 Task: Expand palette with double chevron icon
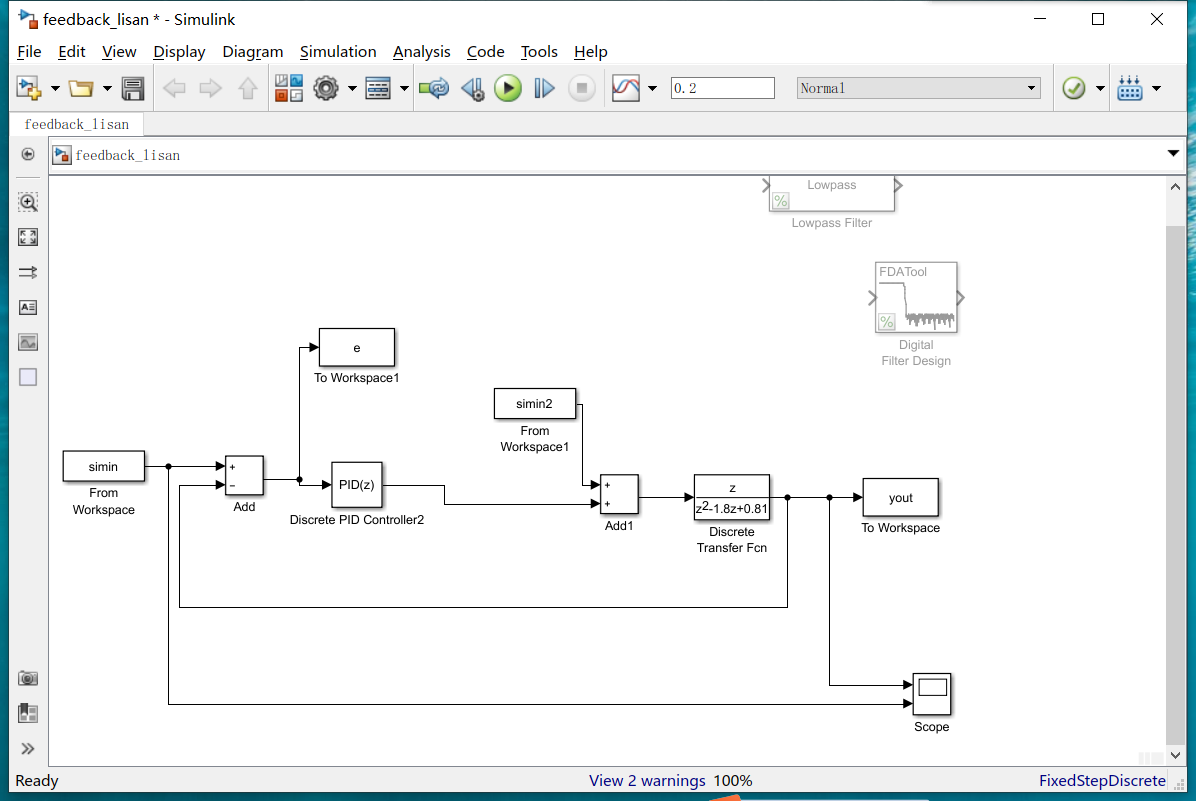tap(28, 749)
